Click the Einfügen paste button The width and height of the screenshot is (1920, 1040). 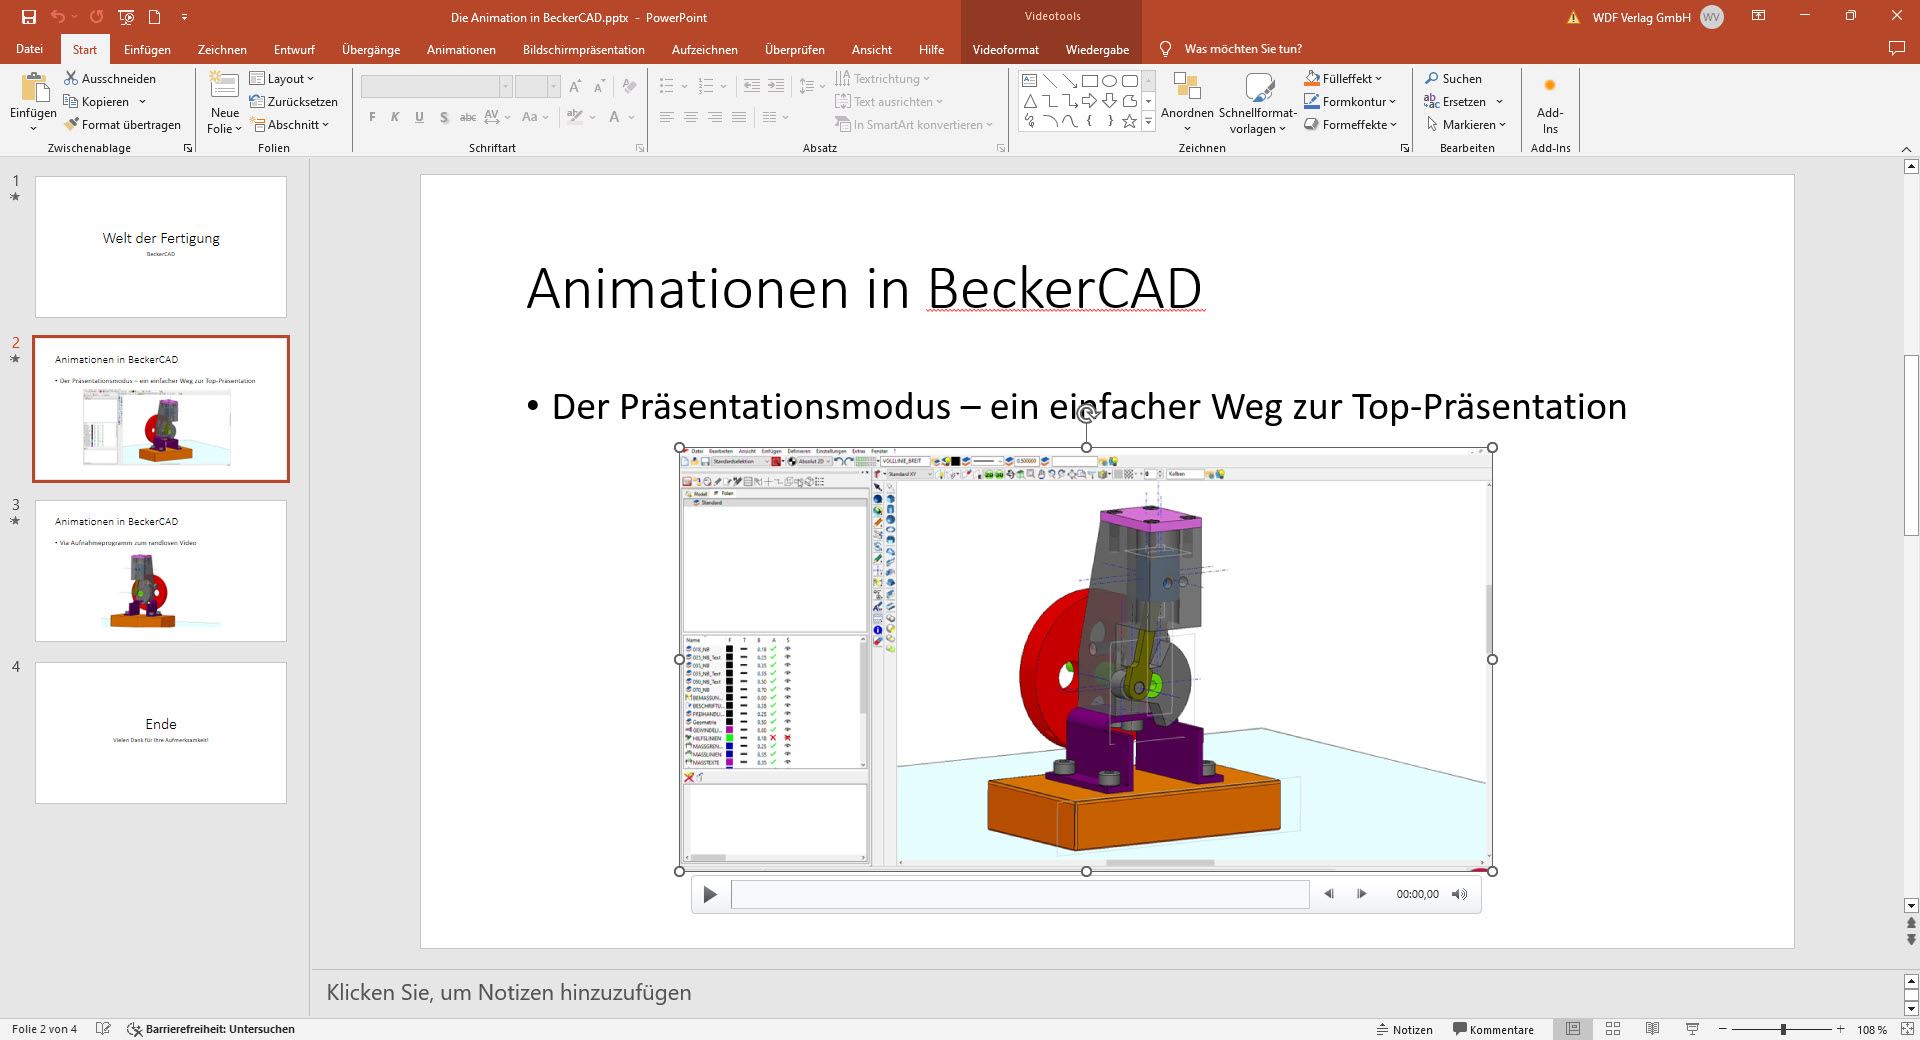pyautogui.click(x=33, y=103)
